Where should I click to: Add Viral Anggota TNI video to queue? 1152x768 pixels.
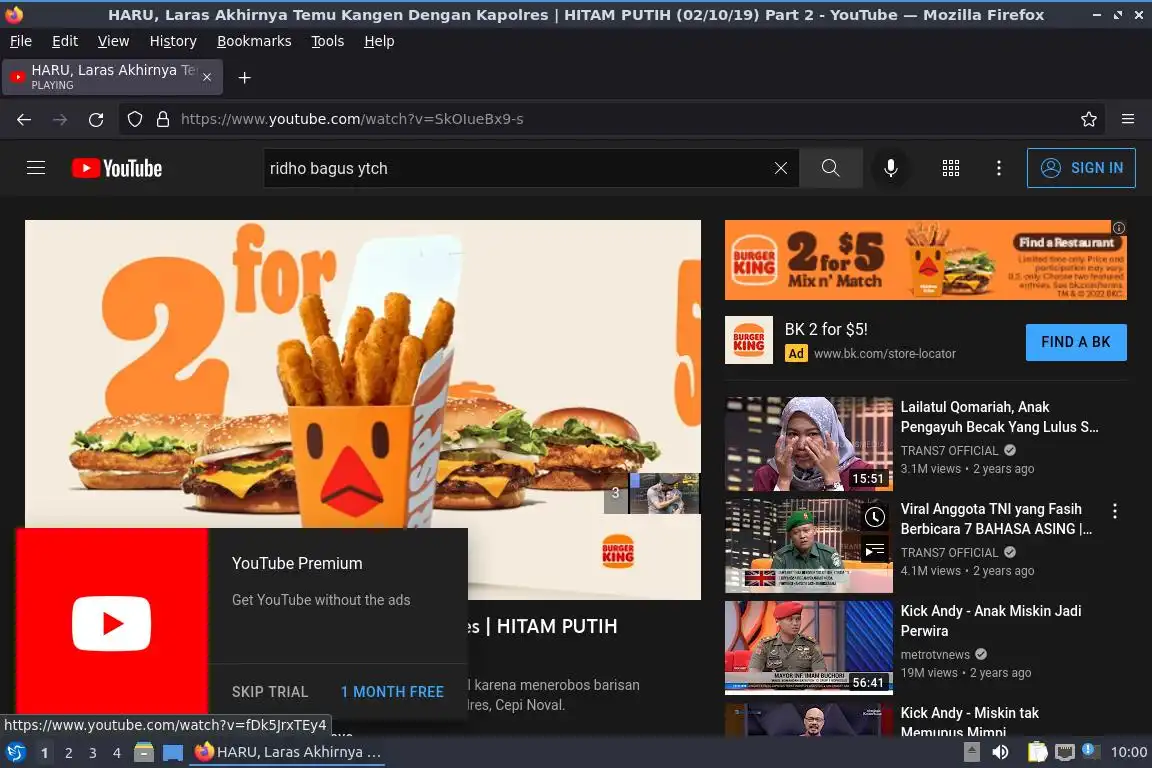[x=874, y=550]
